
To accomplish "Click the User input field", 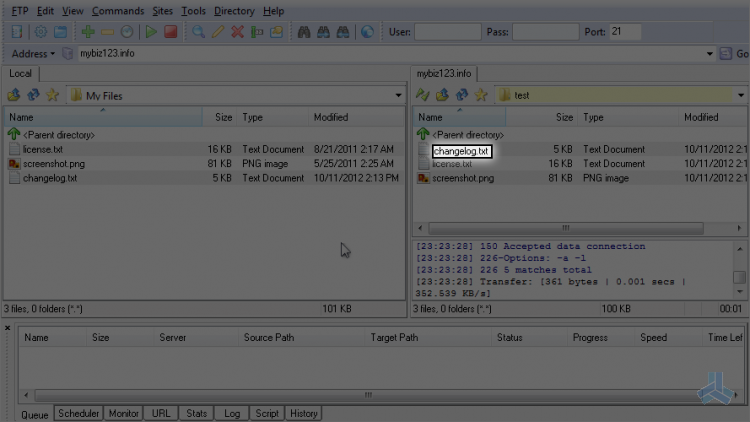I will pyautogui.click(x=448, y=32).
